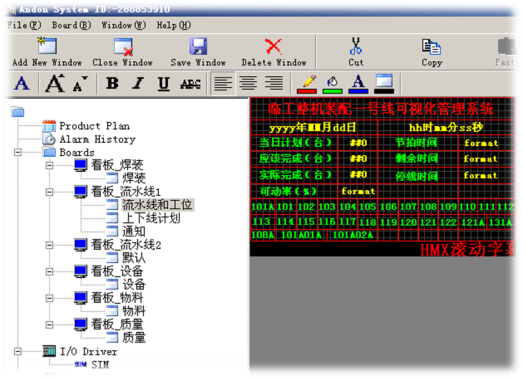Collapse the Boards folder node
This screenshot has height=379, width=523.
point(18,152)
